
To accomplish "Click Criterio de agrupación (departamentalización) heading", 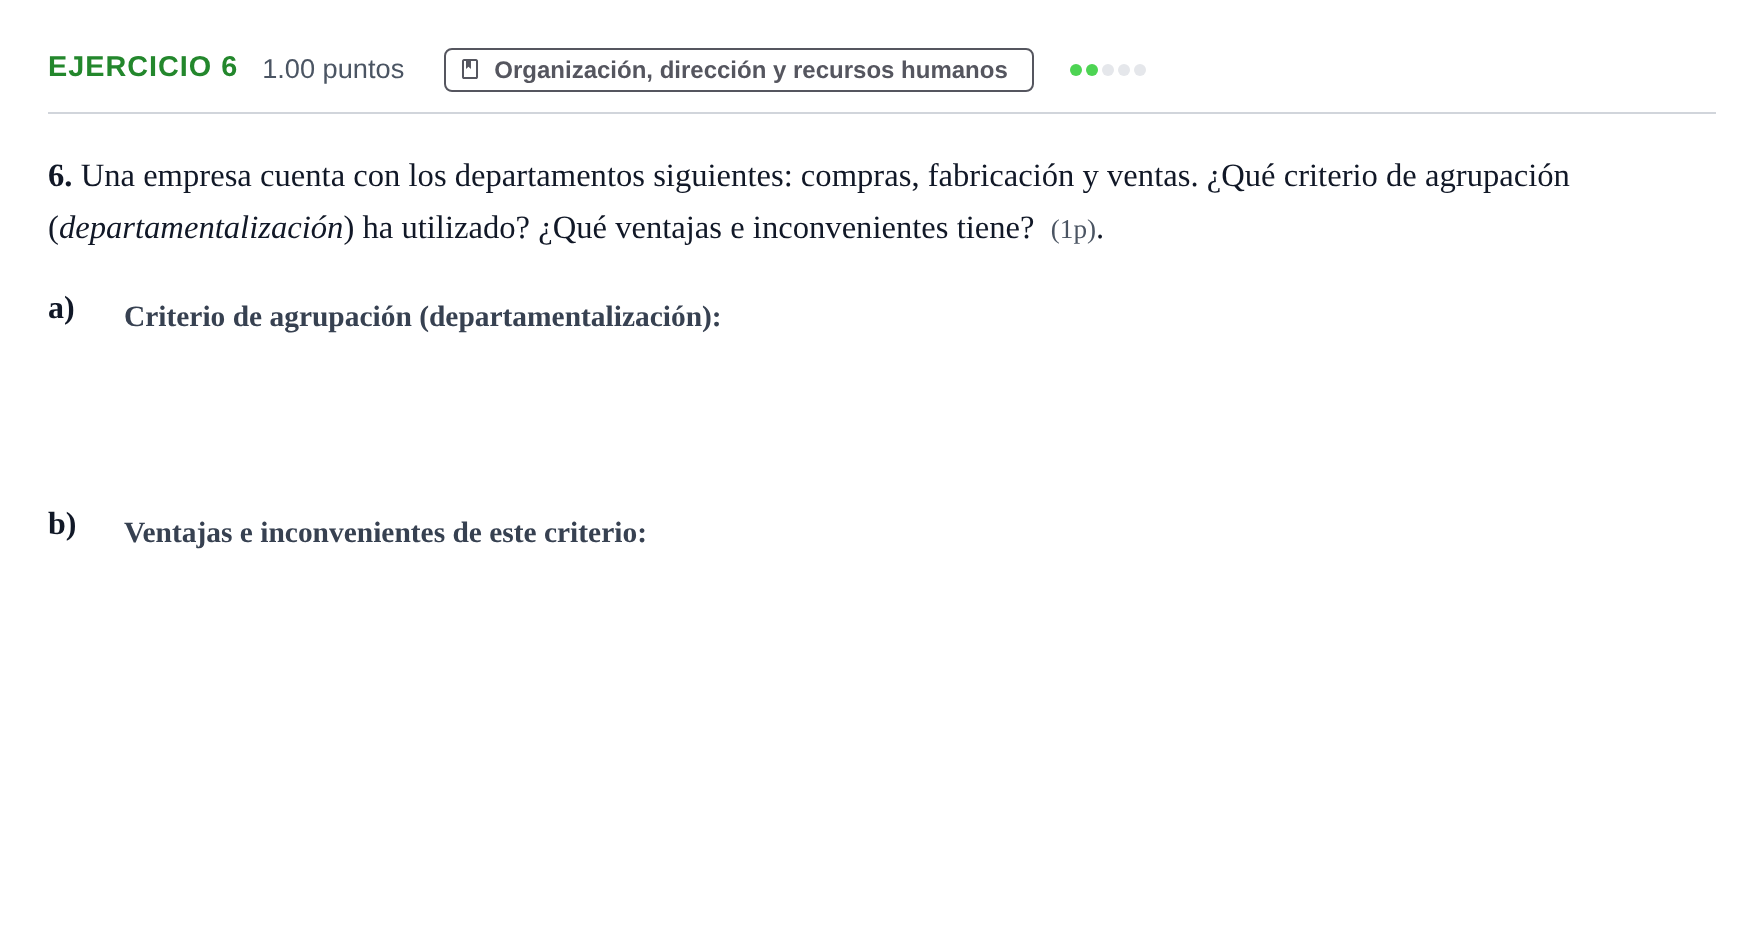I will pos(422,316).
